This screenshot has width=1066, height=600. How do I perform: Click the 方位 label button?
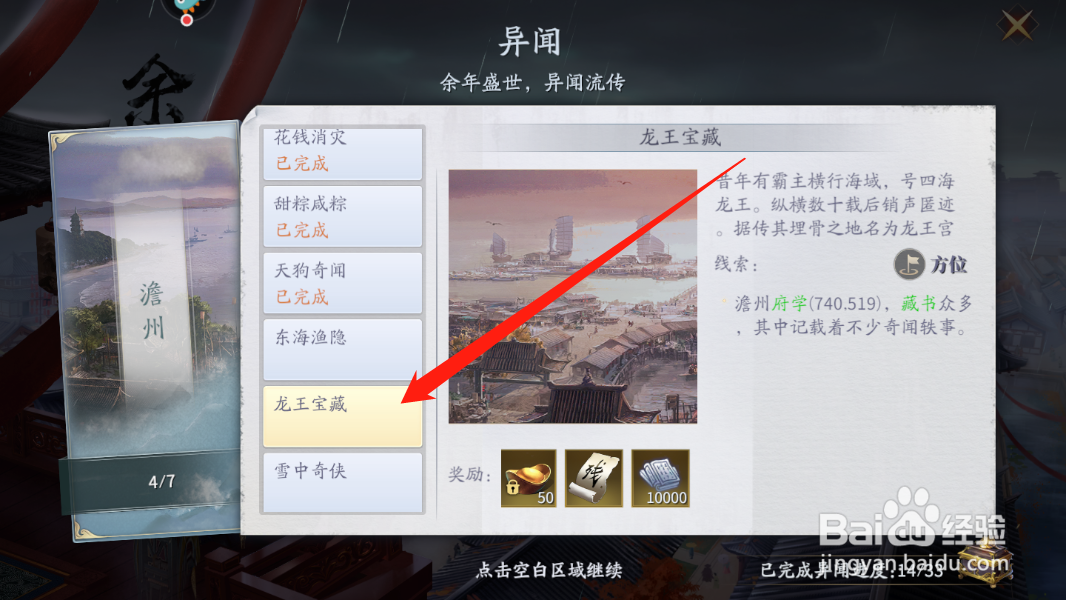pos(948,264)
